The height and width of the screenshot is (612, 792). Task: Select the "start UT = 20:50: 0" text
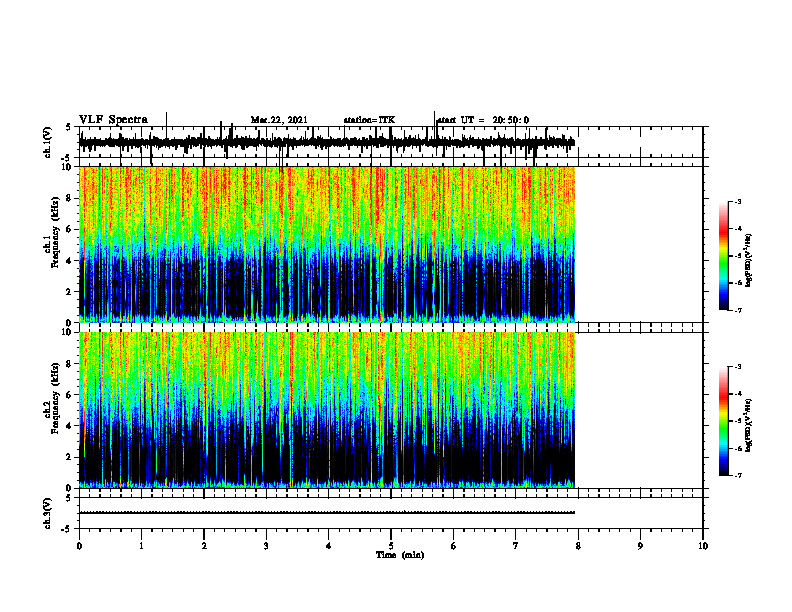[483, 120]
